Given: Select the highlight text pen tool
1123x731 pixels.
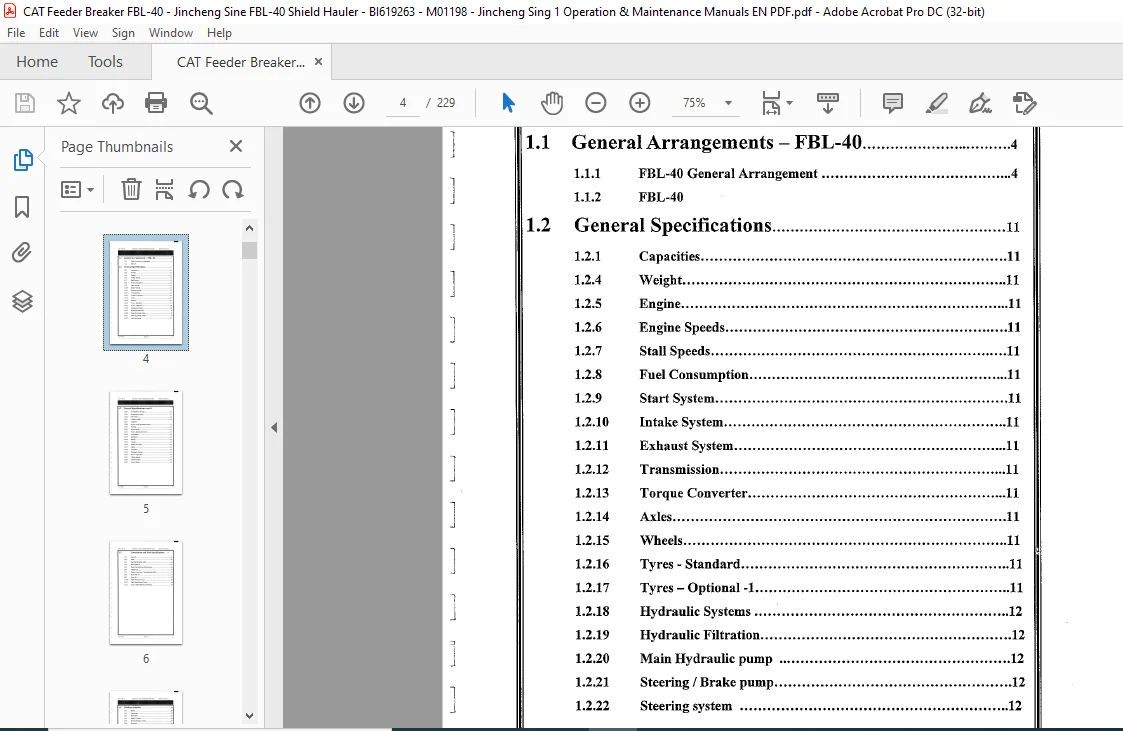Looking at the screenshot, I should [x=937, y=103].
